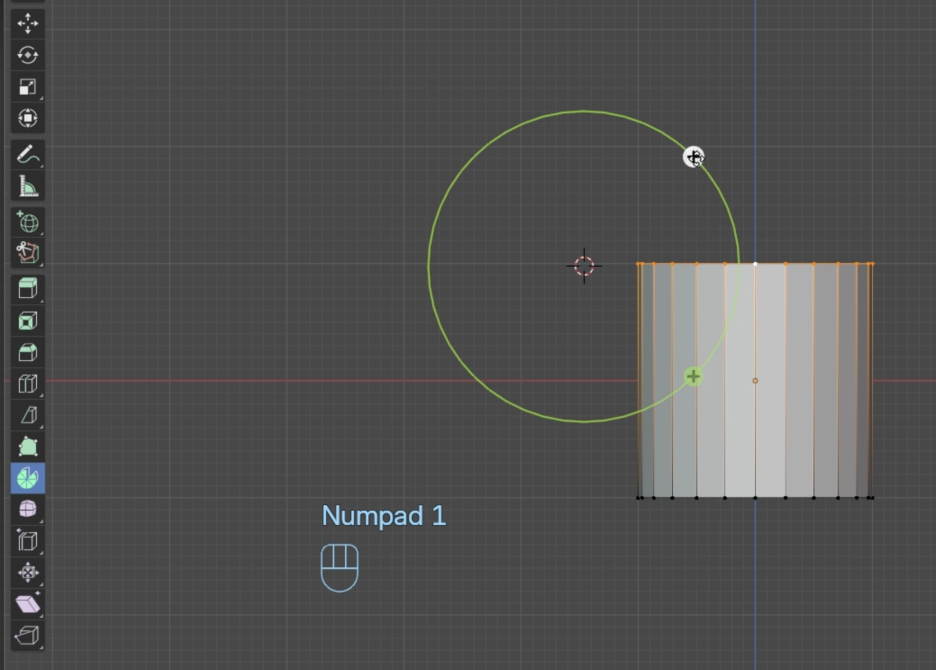Select the Smooth vertices tool
This screenshot has width=936, height=670.
pos(27,509)
